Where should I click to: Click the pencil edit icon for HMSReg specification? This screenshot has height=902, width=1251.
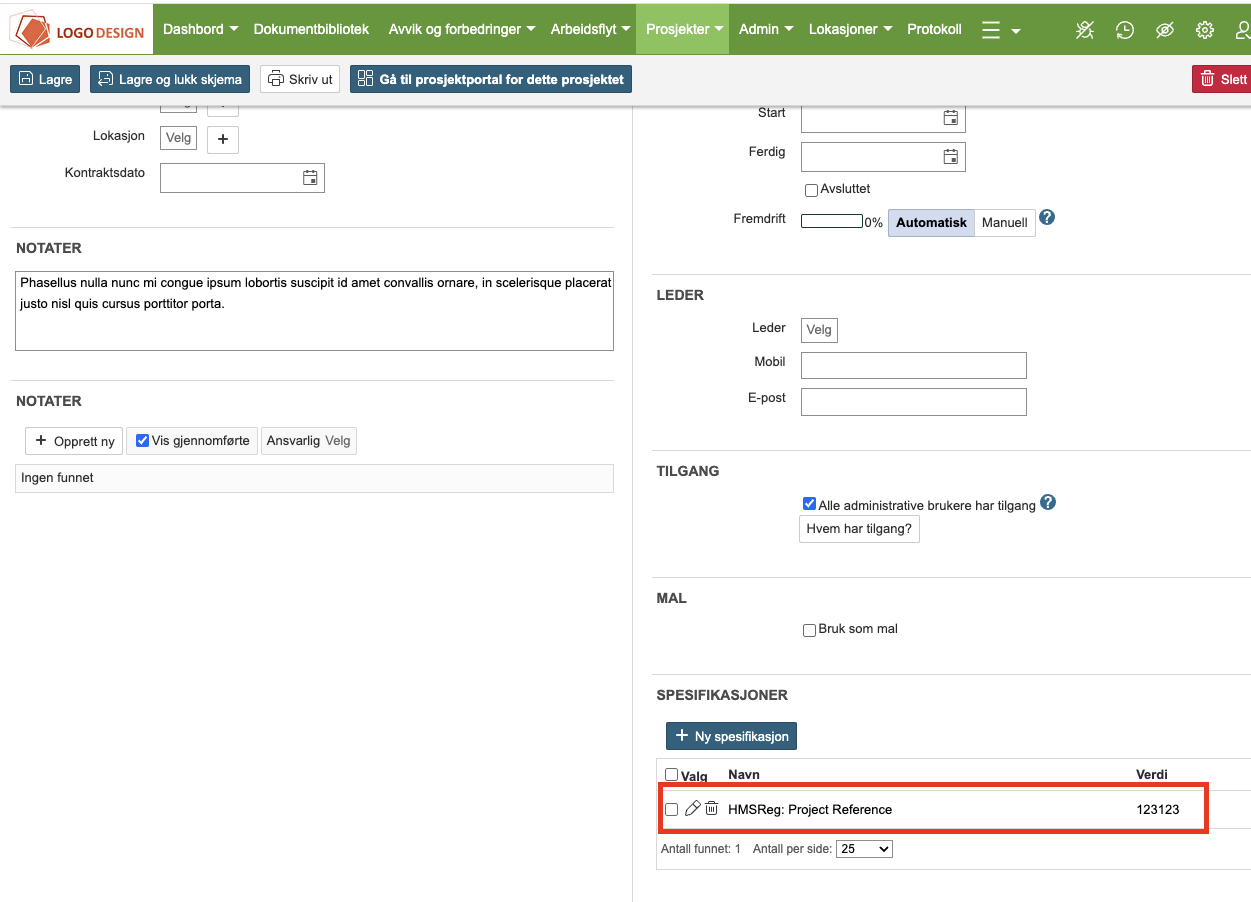[692, 809]
